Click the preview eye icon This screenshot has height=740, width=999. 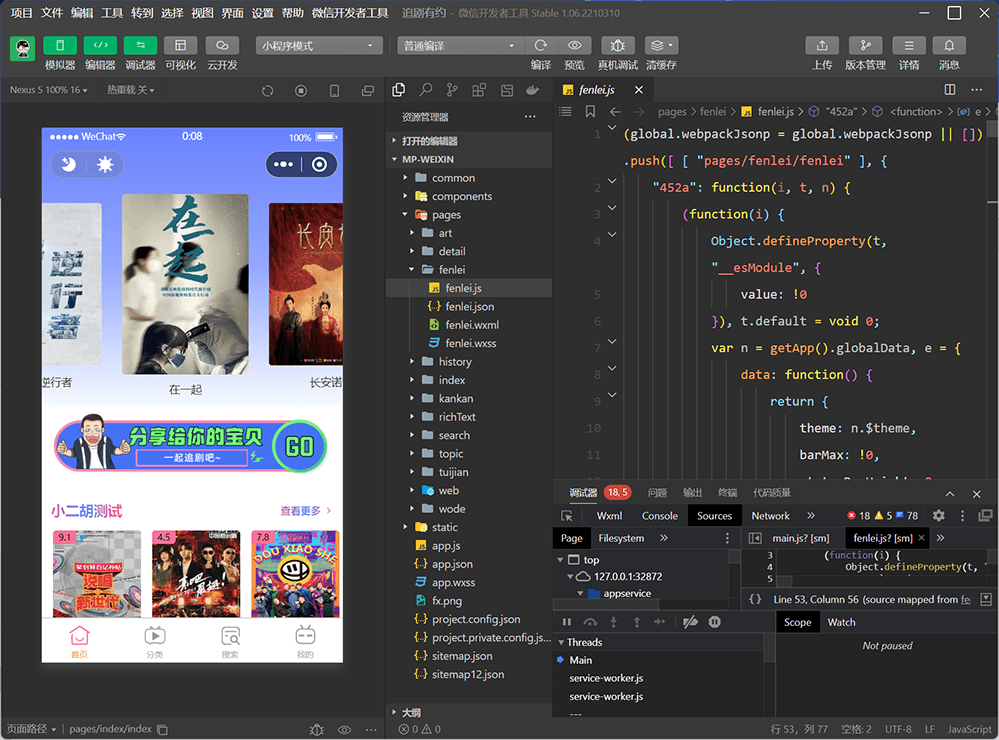(x=574, y=46)
